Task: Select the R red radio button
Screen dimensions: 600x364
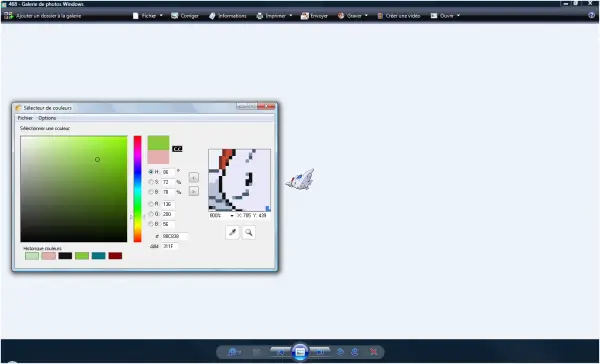Action: pos(151,204)
